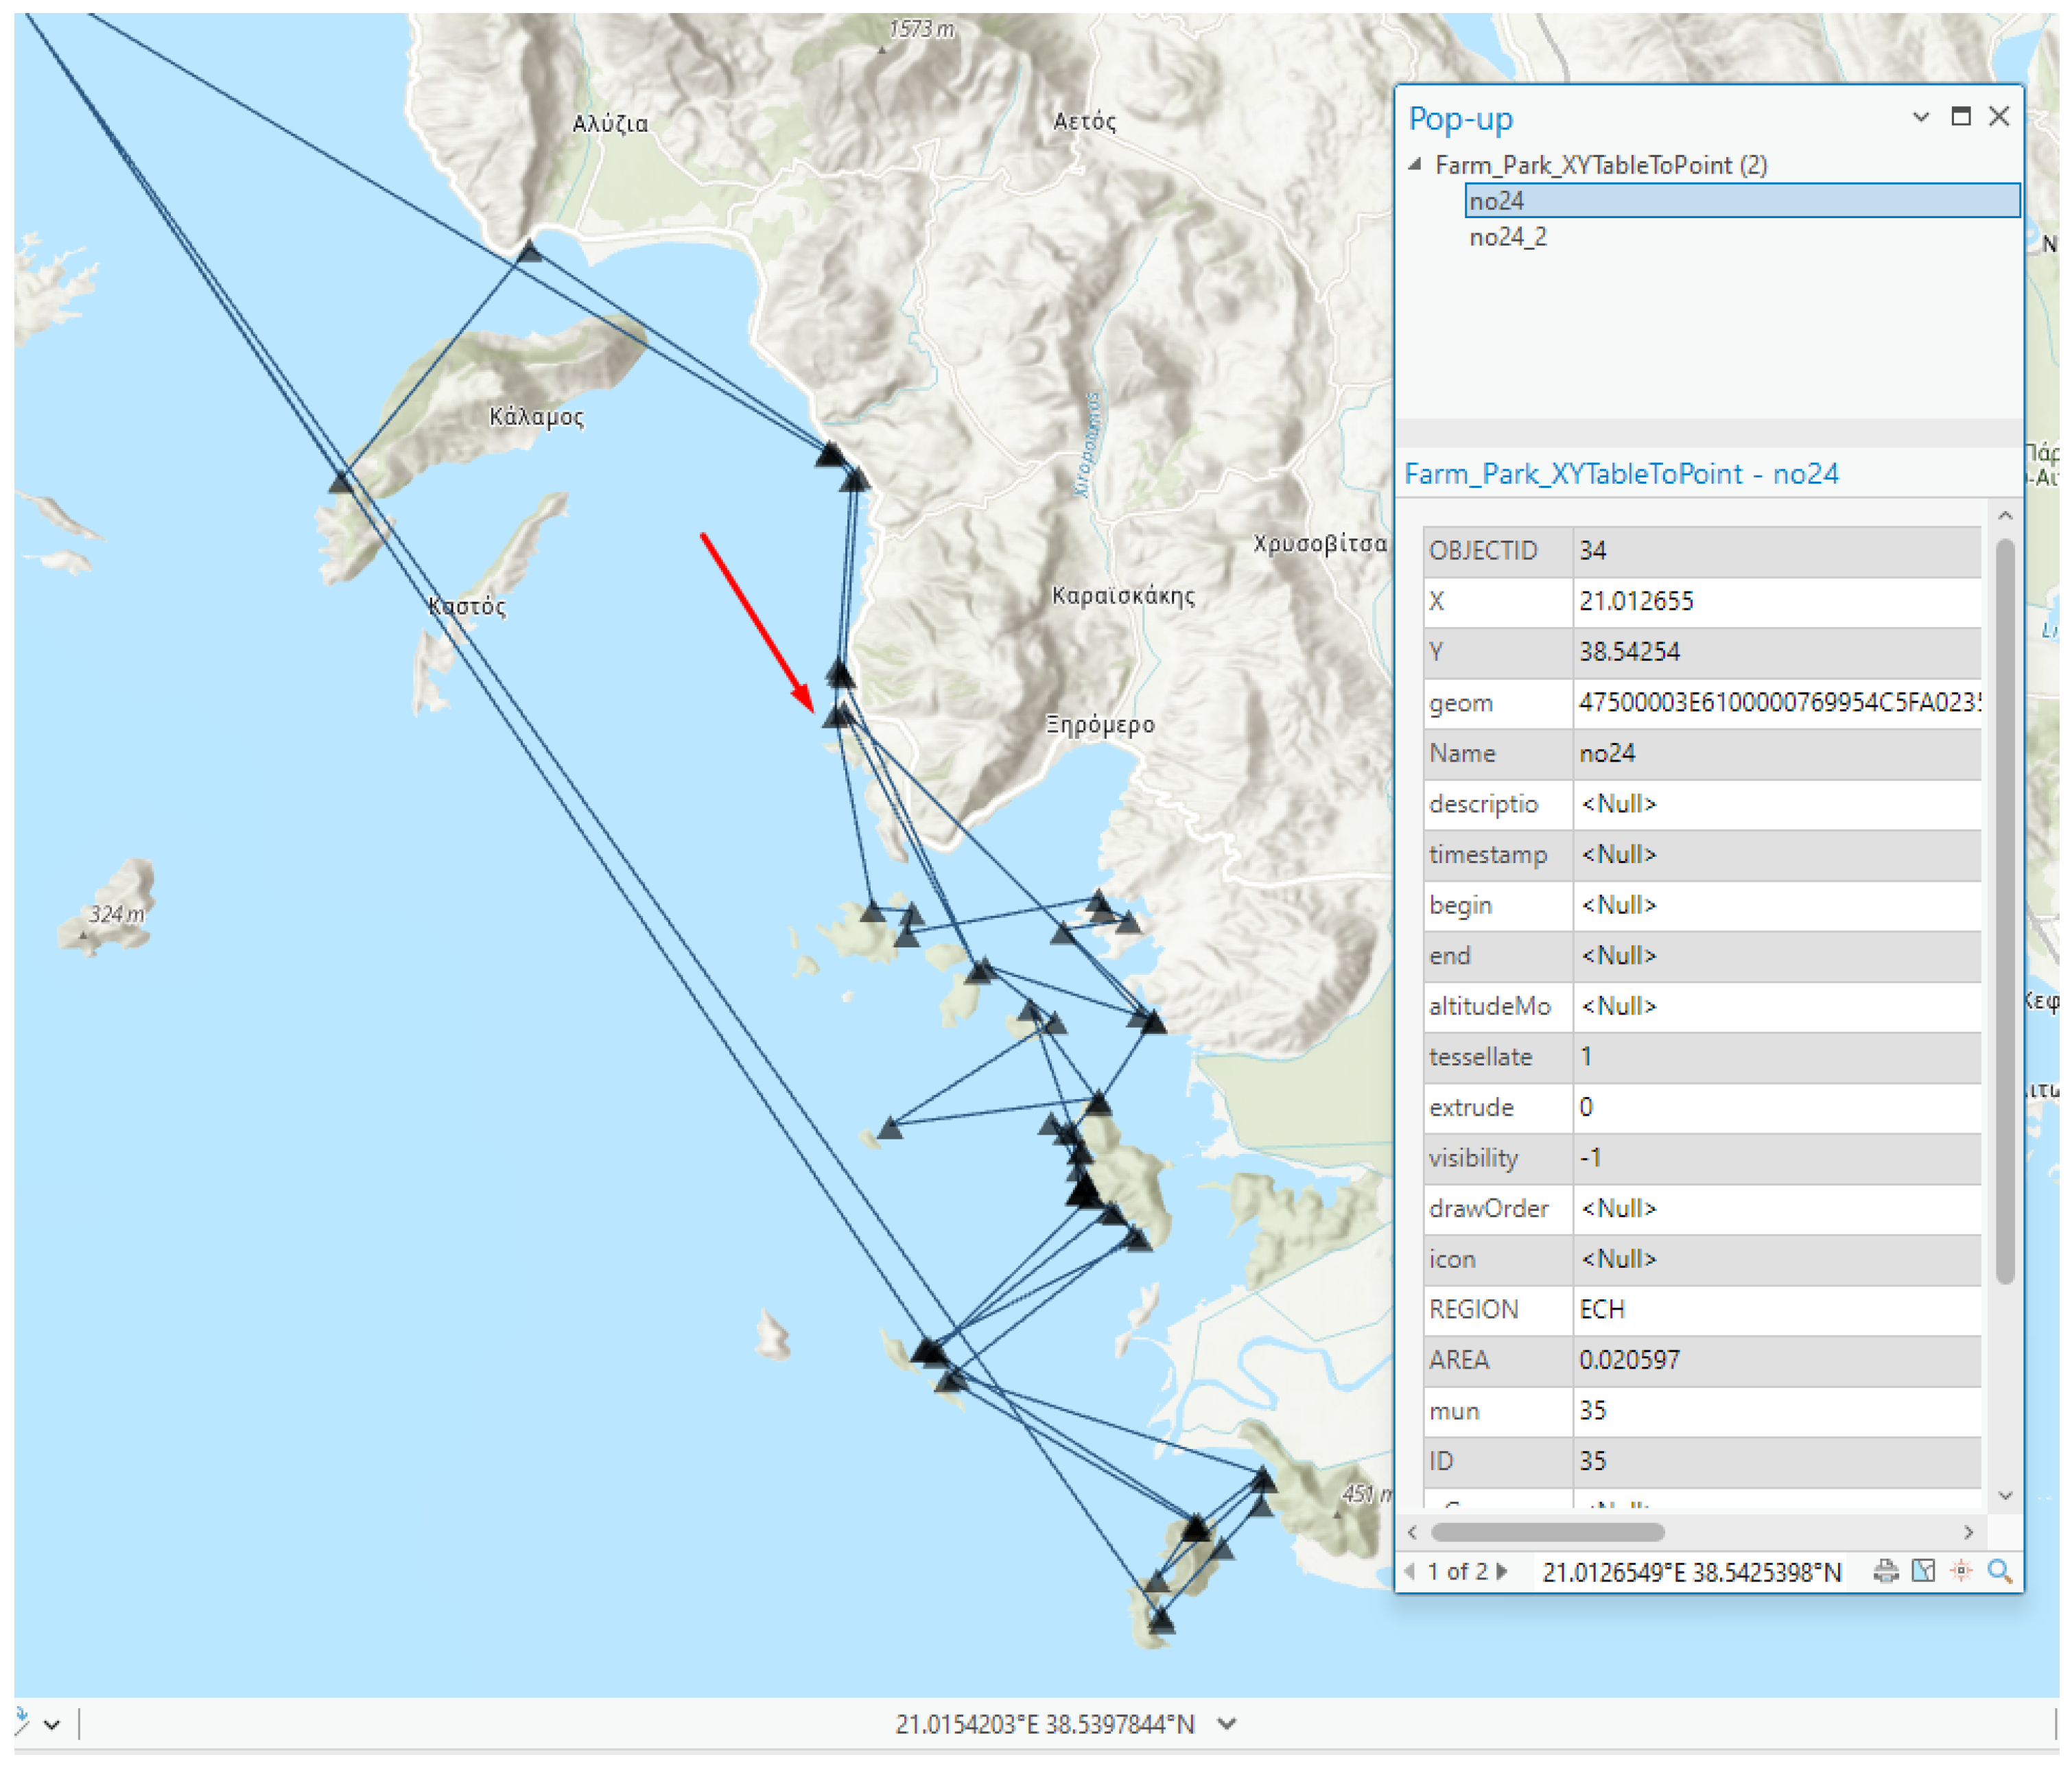This screenshot has width=2072, height=1770.
Task: Click the Farm_Park_XYTableToPoint - no24 title link
Action: click(x=1620, y=474)
